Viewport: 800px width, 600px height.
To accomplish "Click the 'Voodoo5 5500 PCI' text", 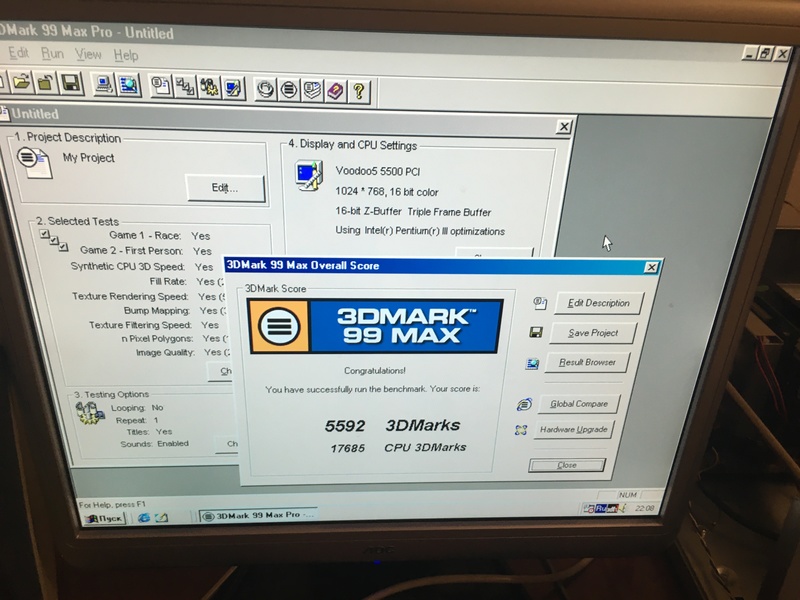I will click(x=378, y=171).
